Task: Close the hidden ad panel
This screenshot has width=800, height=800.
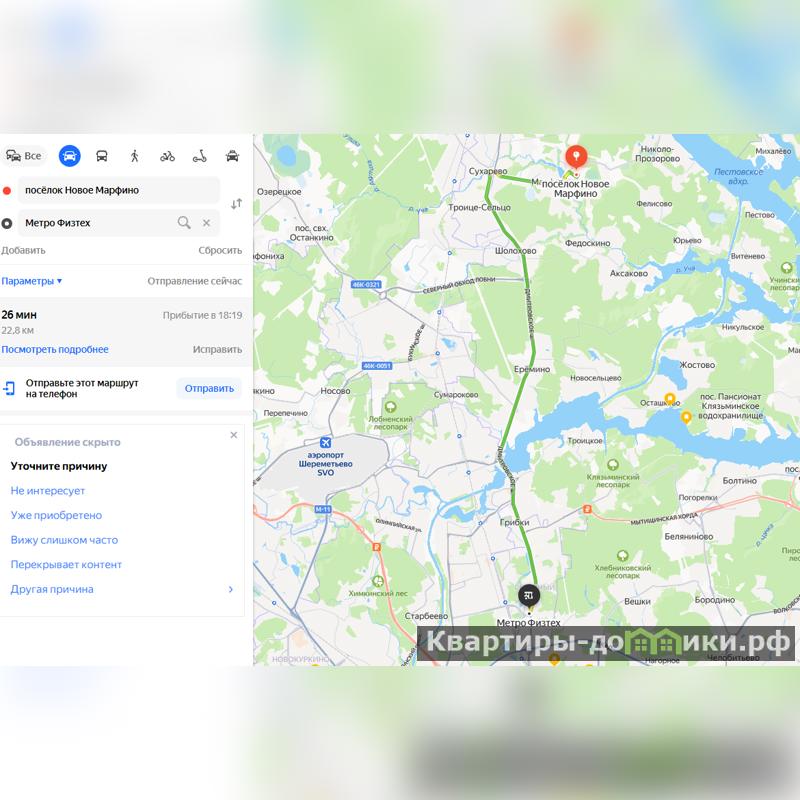Action: [234, 435]
